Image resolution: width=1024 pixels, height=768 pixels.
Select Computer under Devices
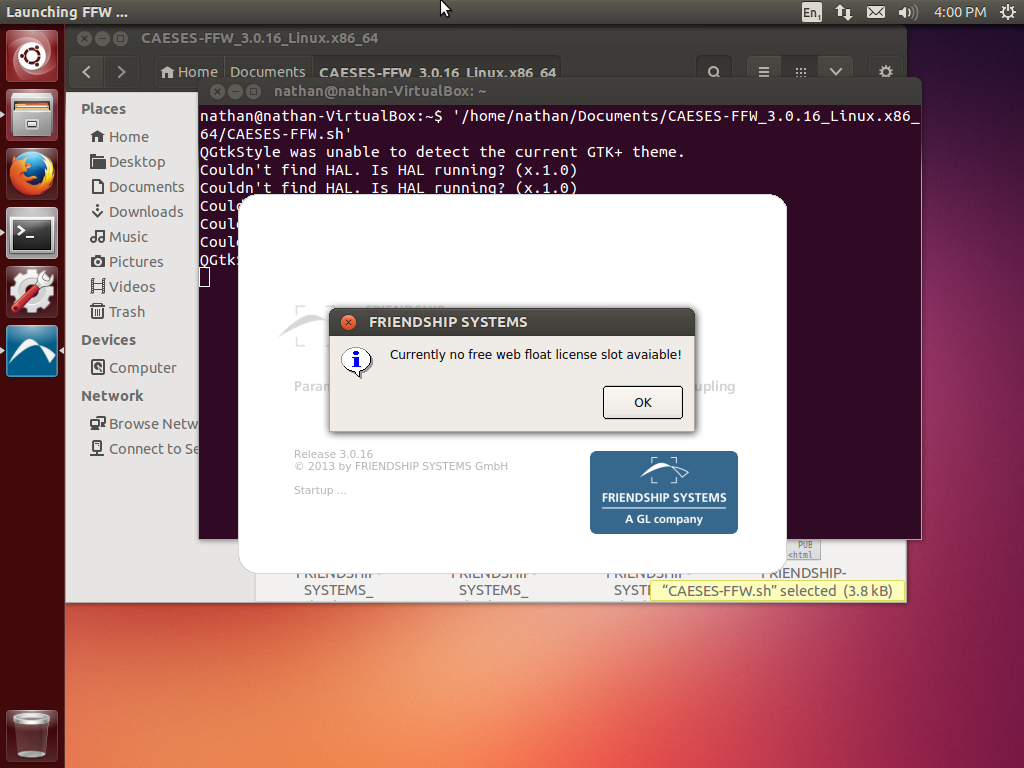(134, 368)
